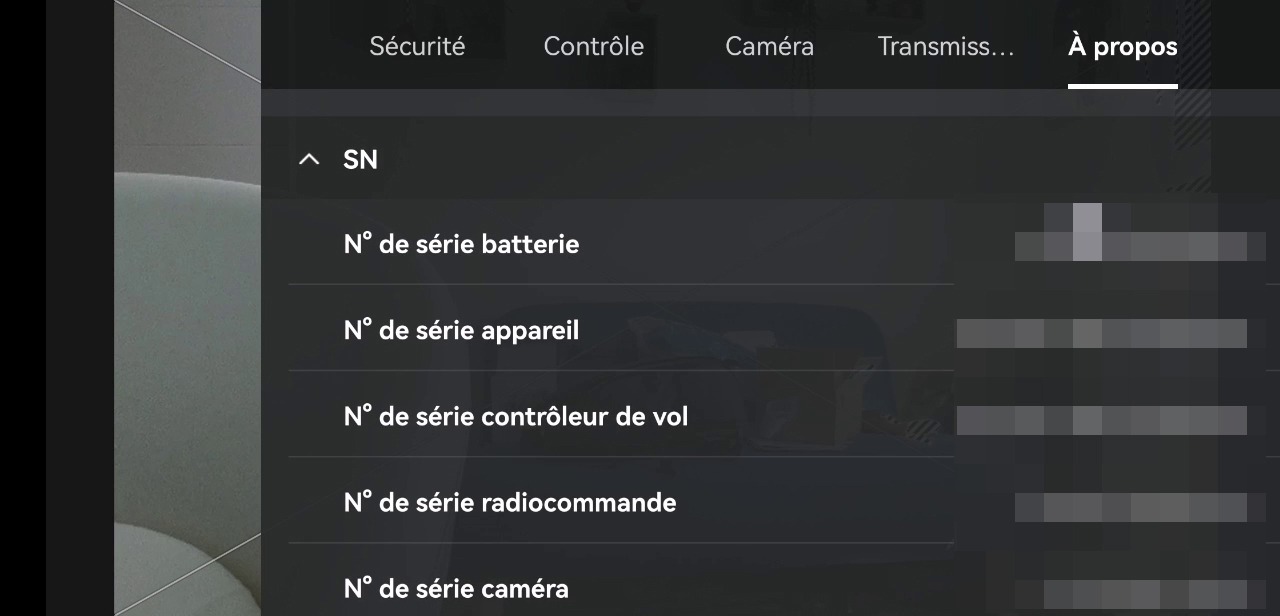1280x616 pixels.
Task: Collapse the SN section chevron
Action: (309, 160)
